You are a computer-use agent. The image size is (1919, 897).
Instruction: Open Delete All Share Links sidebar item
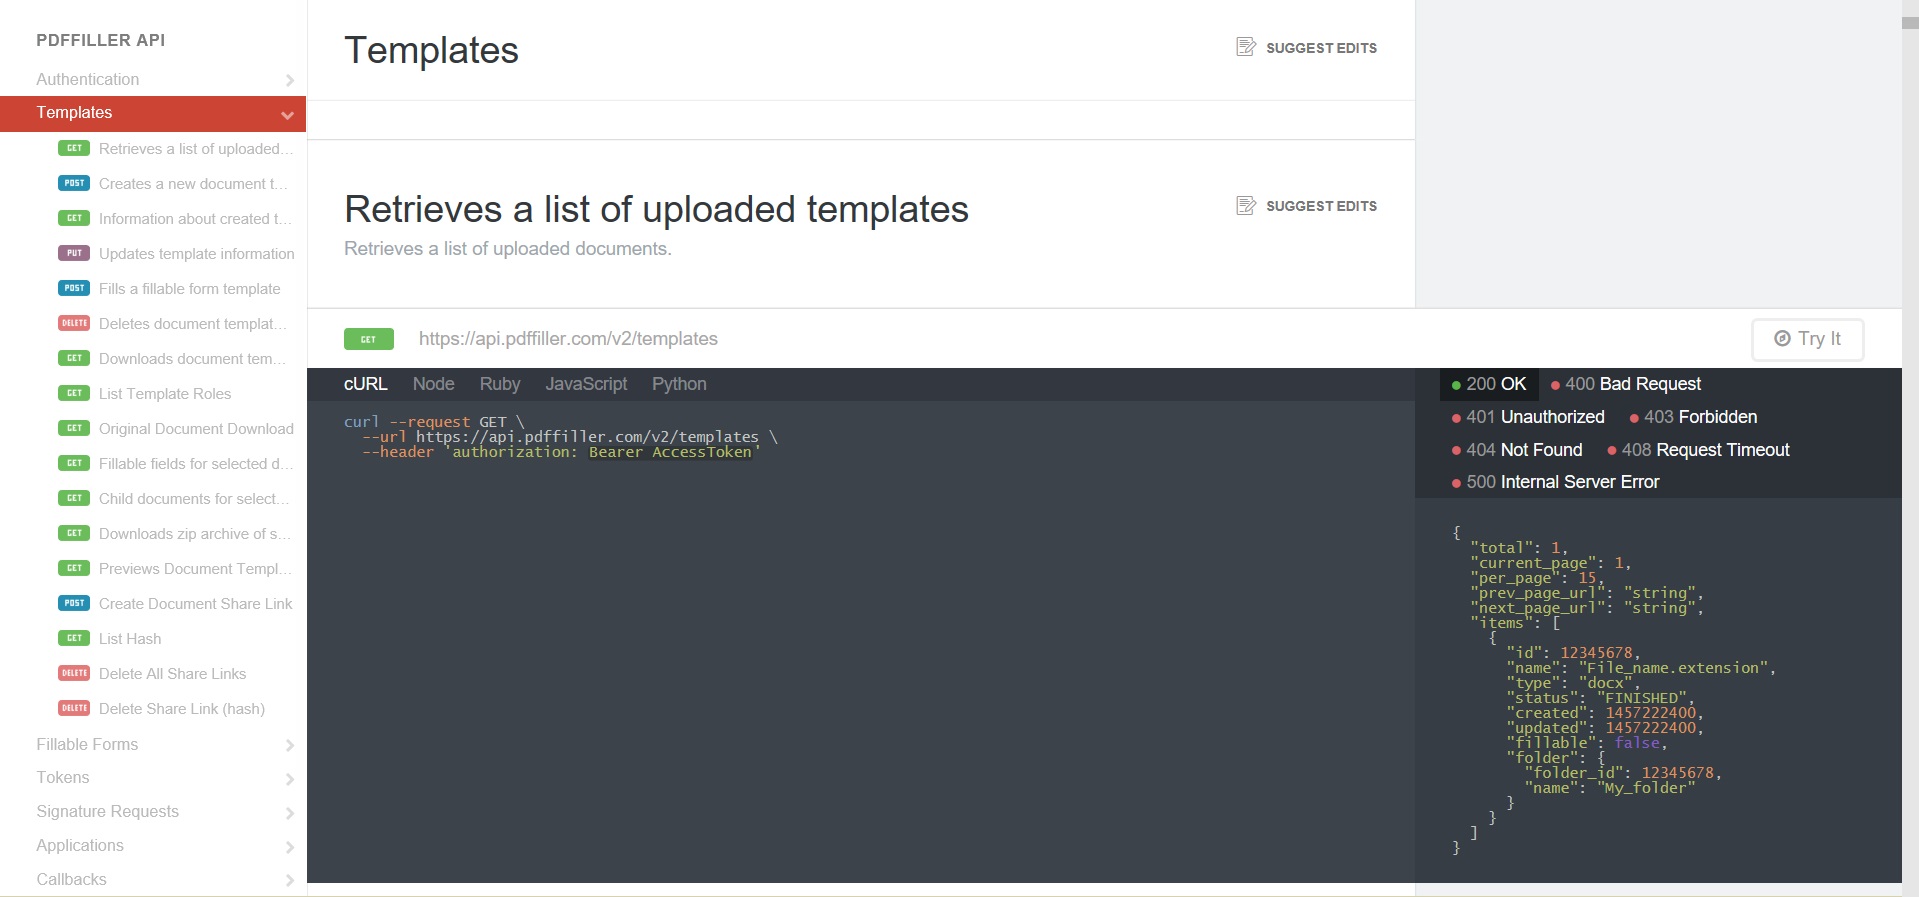pyautogui.click(x=172, y=673)
